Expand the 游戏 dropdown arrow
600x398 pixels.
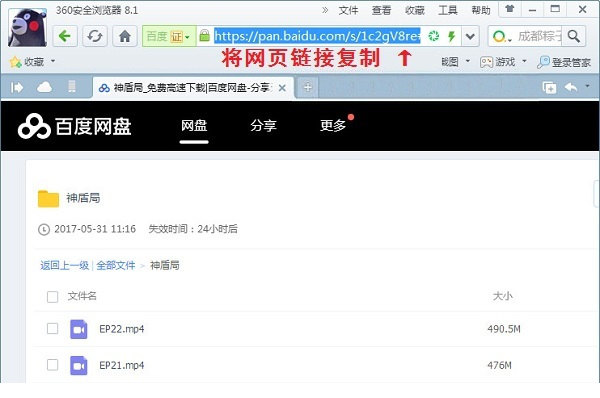tap(524, 61)
